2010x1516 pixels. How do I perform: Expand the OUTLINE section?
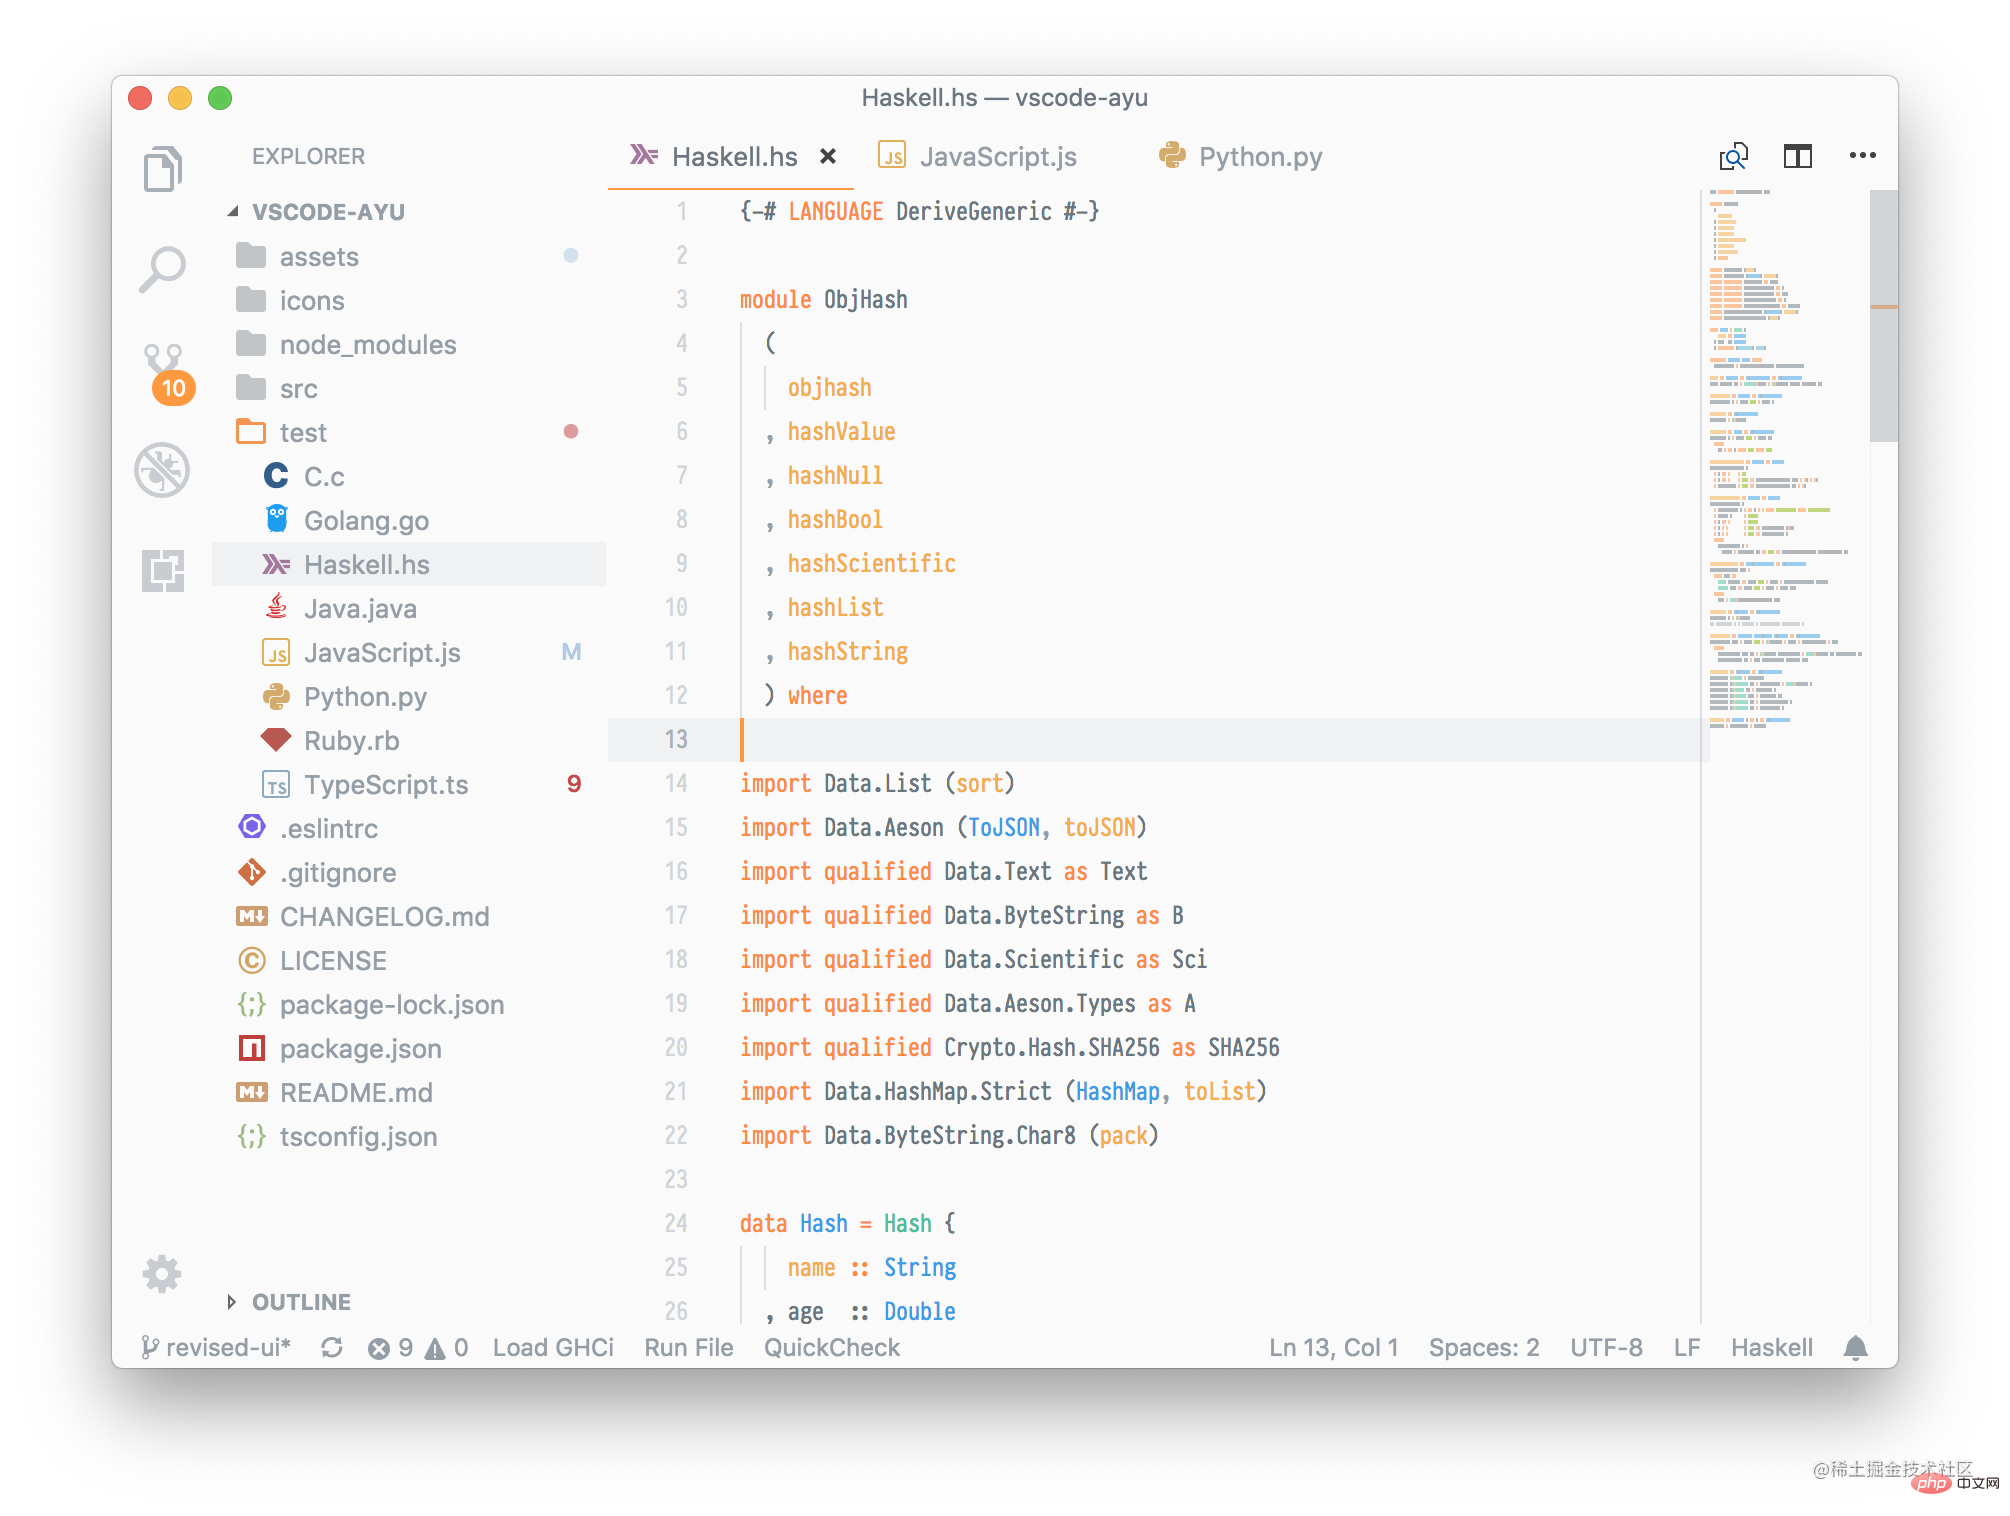click(x=300, y=1302)
